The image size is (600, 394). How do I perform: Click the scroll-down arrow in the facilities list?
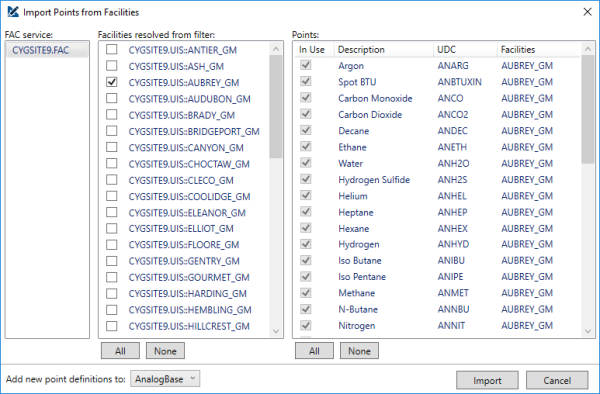pos(276,331)
